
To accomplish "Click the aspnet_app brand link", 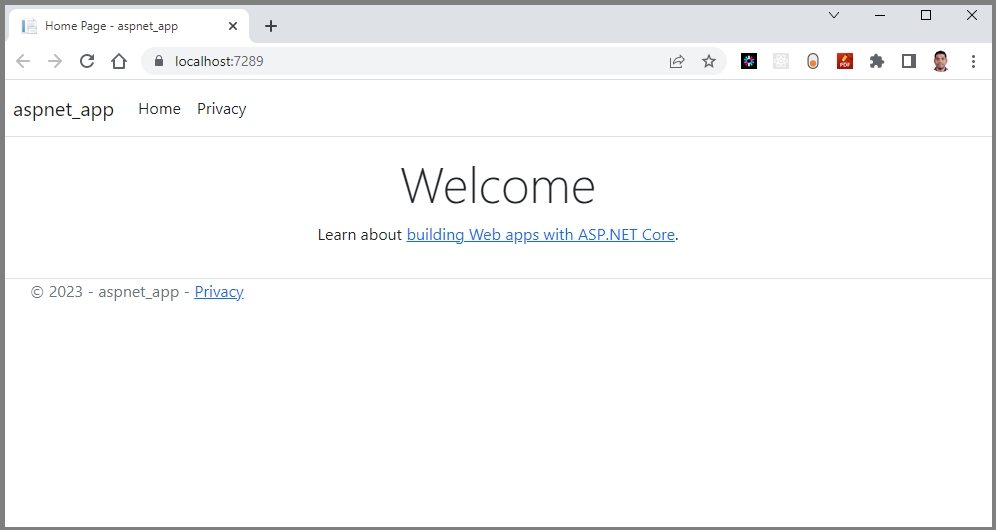I will coord(64,109).
